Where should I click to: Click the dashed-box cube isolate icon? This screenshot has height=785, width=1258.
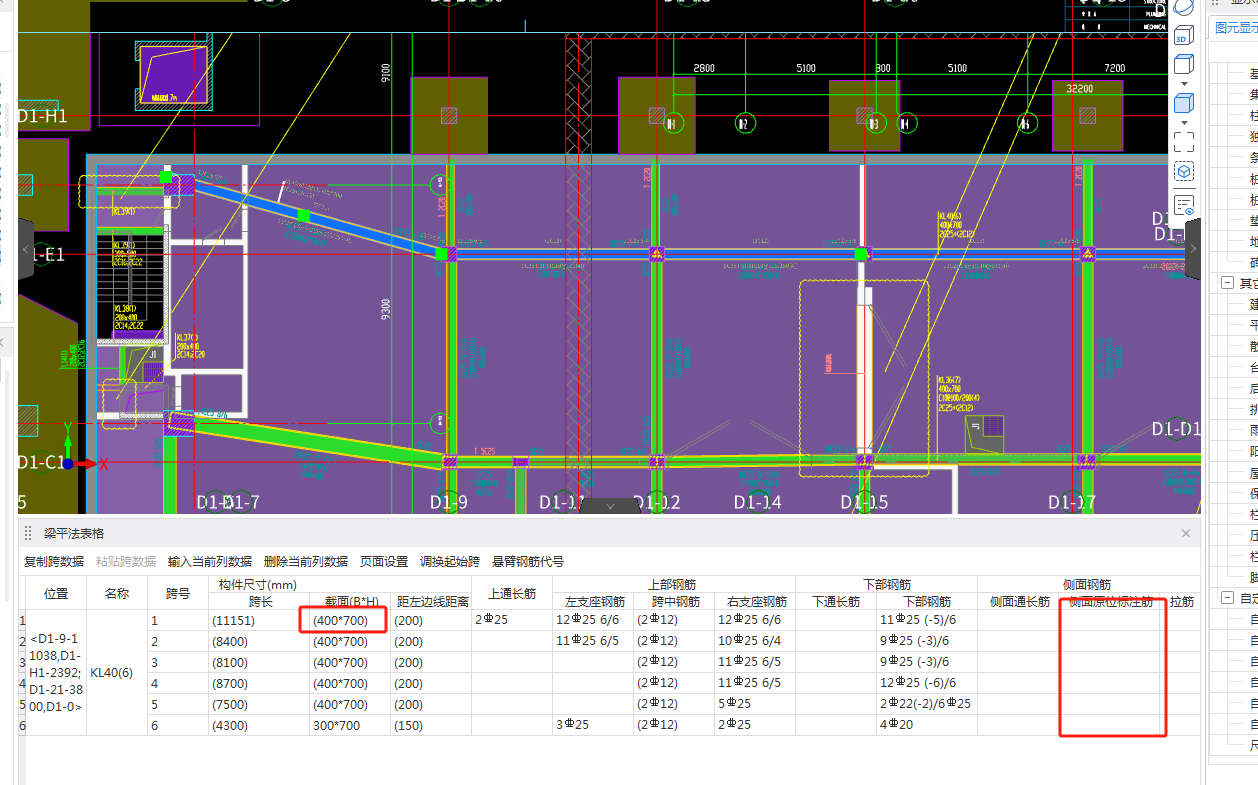[x=1183, y=172]
